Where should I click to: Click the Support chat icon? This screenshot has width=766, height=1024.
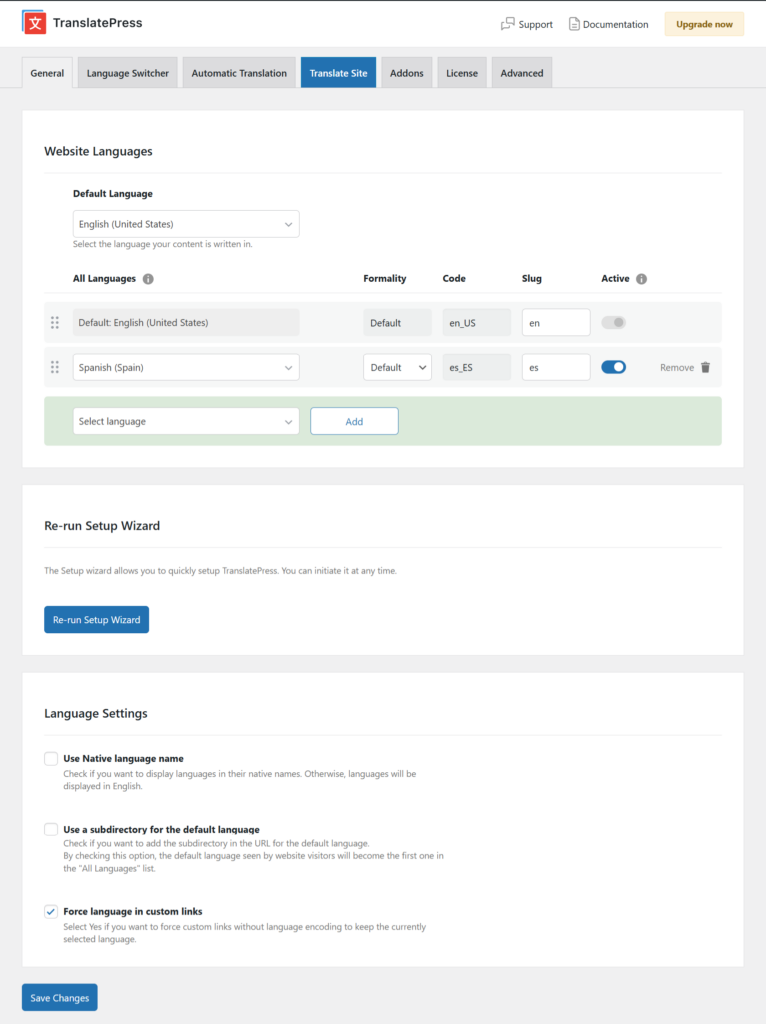coord(508,24)
